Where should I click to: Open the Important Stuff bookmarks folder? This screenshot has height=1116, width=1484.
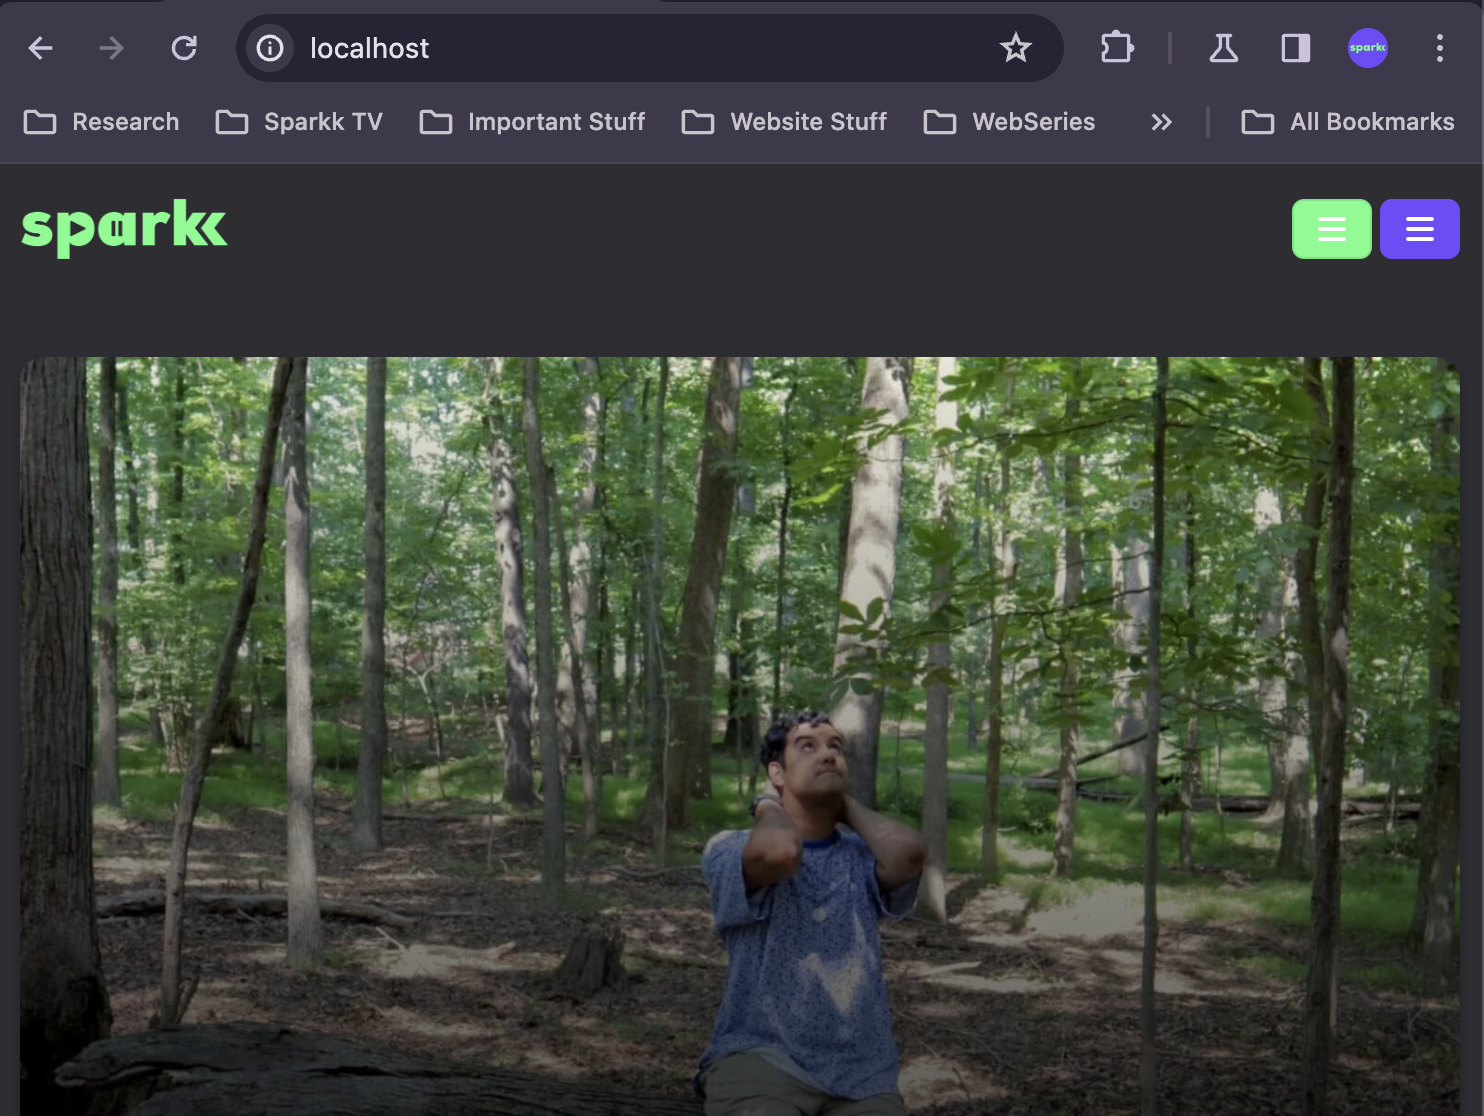coord(532,122)
